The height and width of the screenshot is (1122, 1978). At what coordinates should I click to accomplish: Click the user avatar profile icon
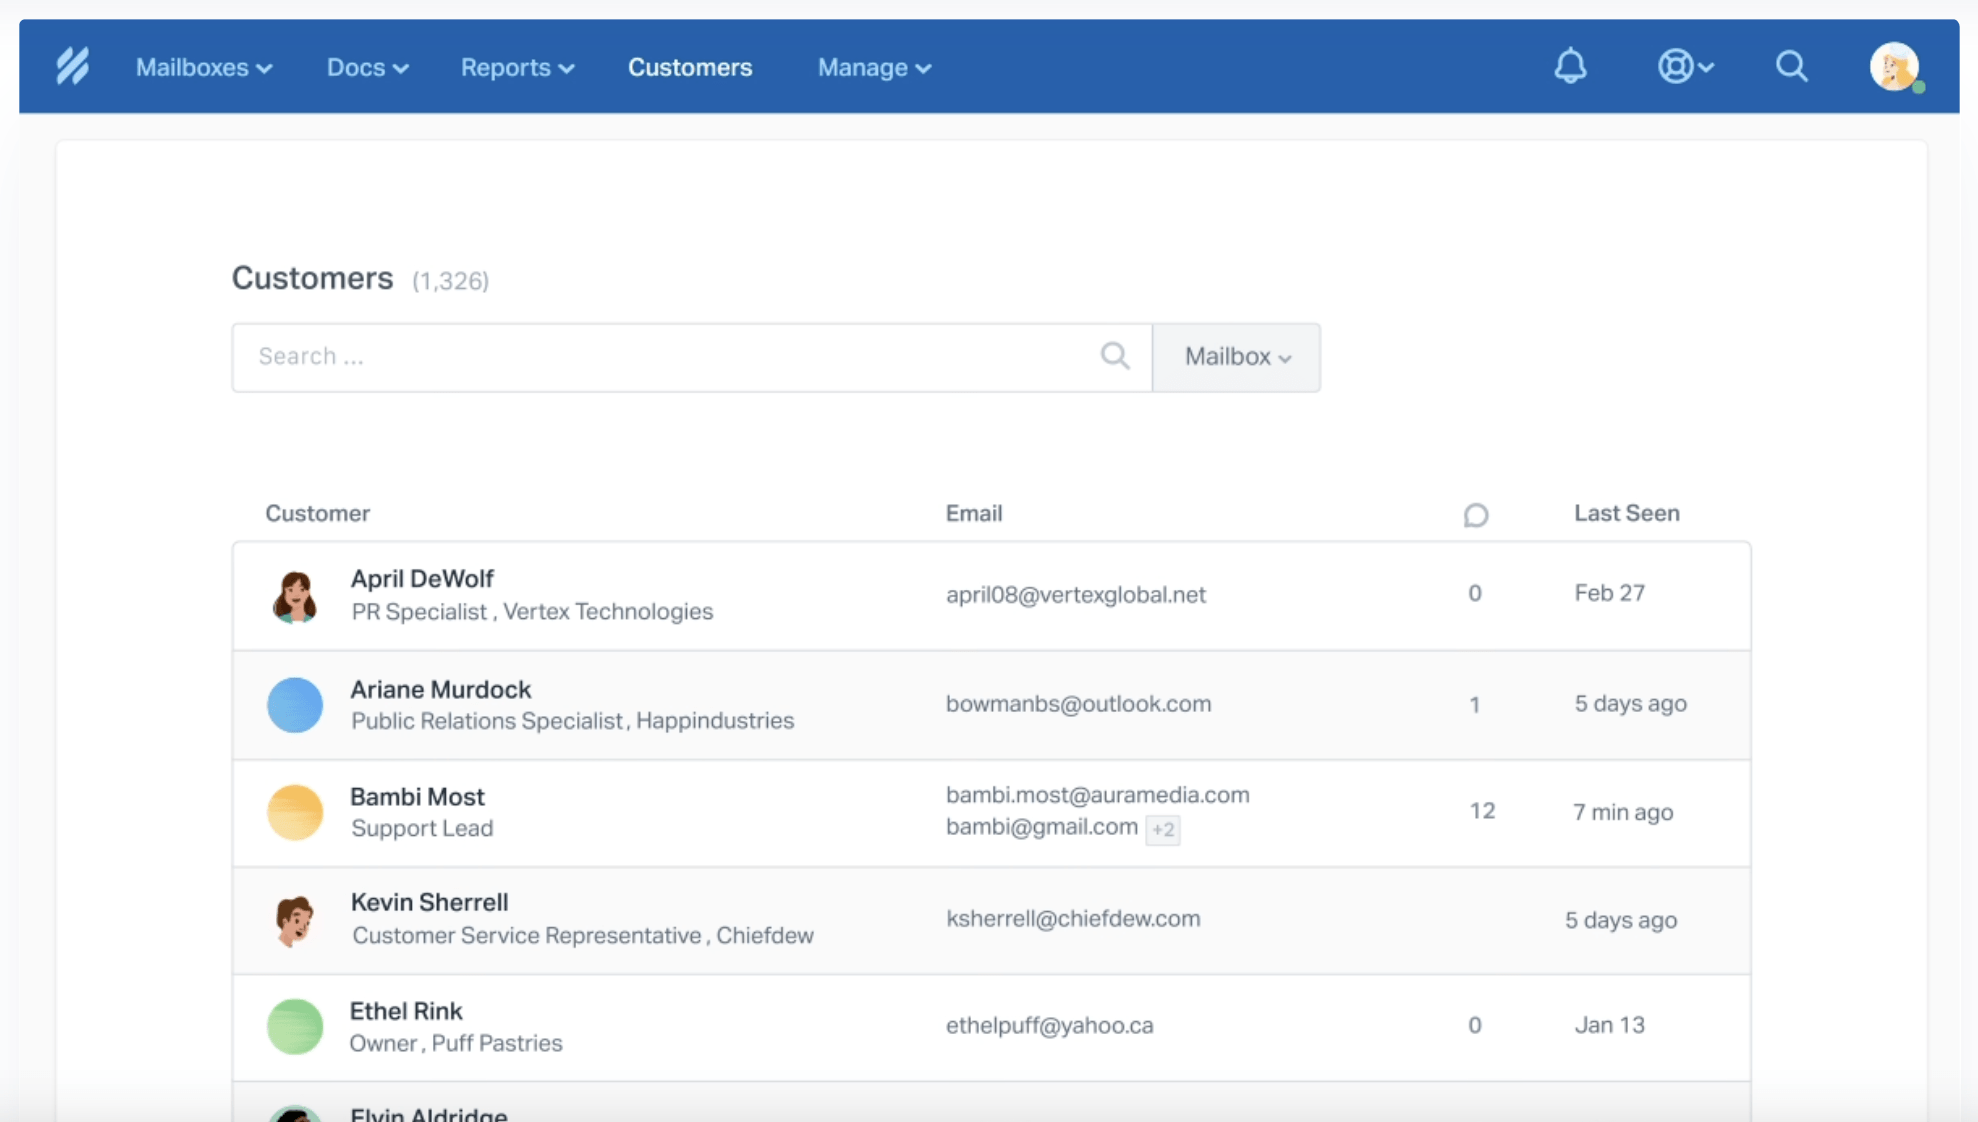click(1894, 67)
